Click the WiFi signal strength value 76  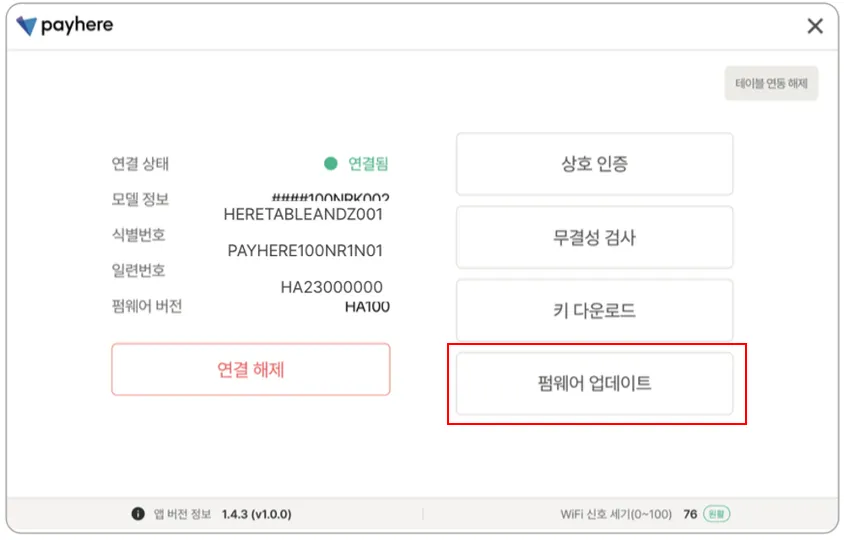[690, 514]
